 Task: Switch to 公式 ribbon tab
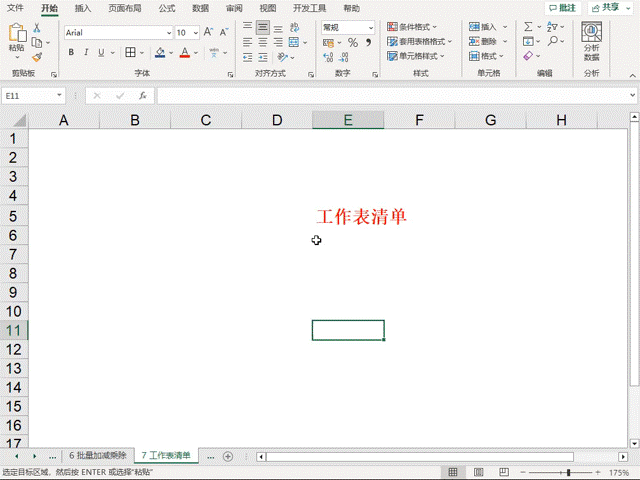click(167, 8)
